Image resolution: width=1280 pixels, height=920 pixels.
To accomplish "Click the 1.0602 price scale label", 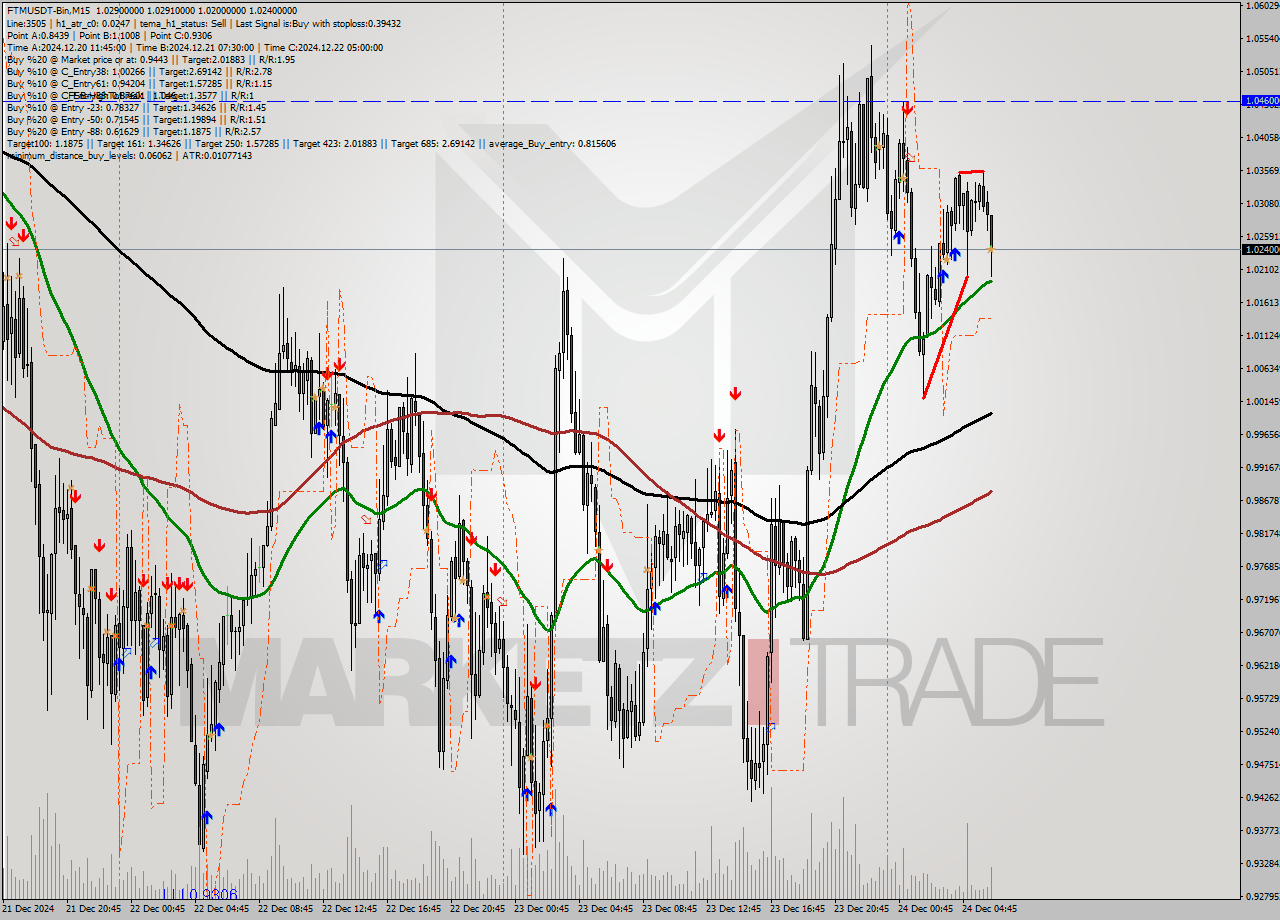I will click(1262, 5).
